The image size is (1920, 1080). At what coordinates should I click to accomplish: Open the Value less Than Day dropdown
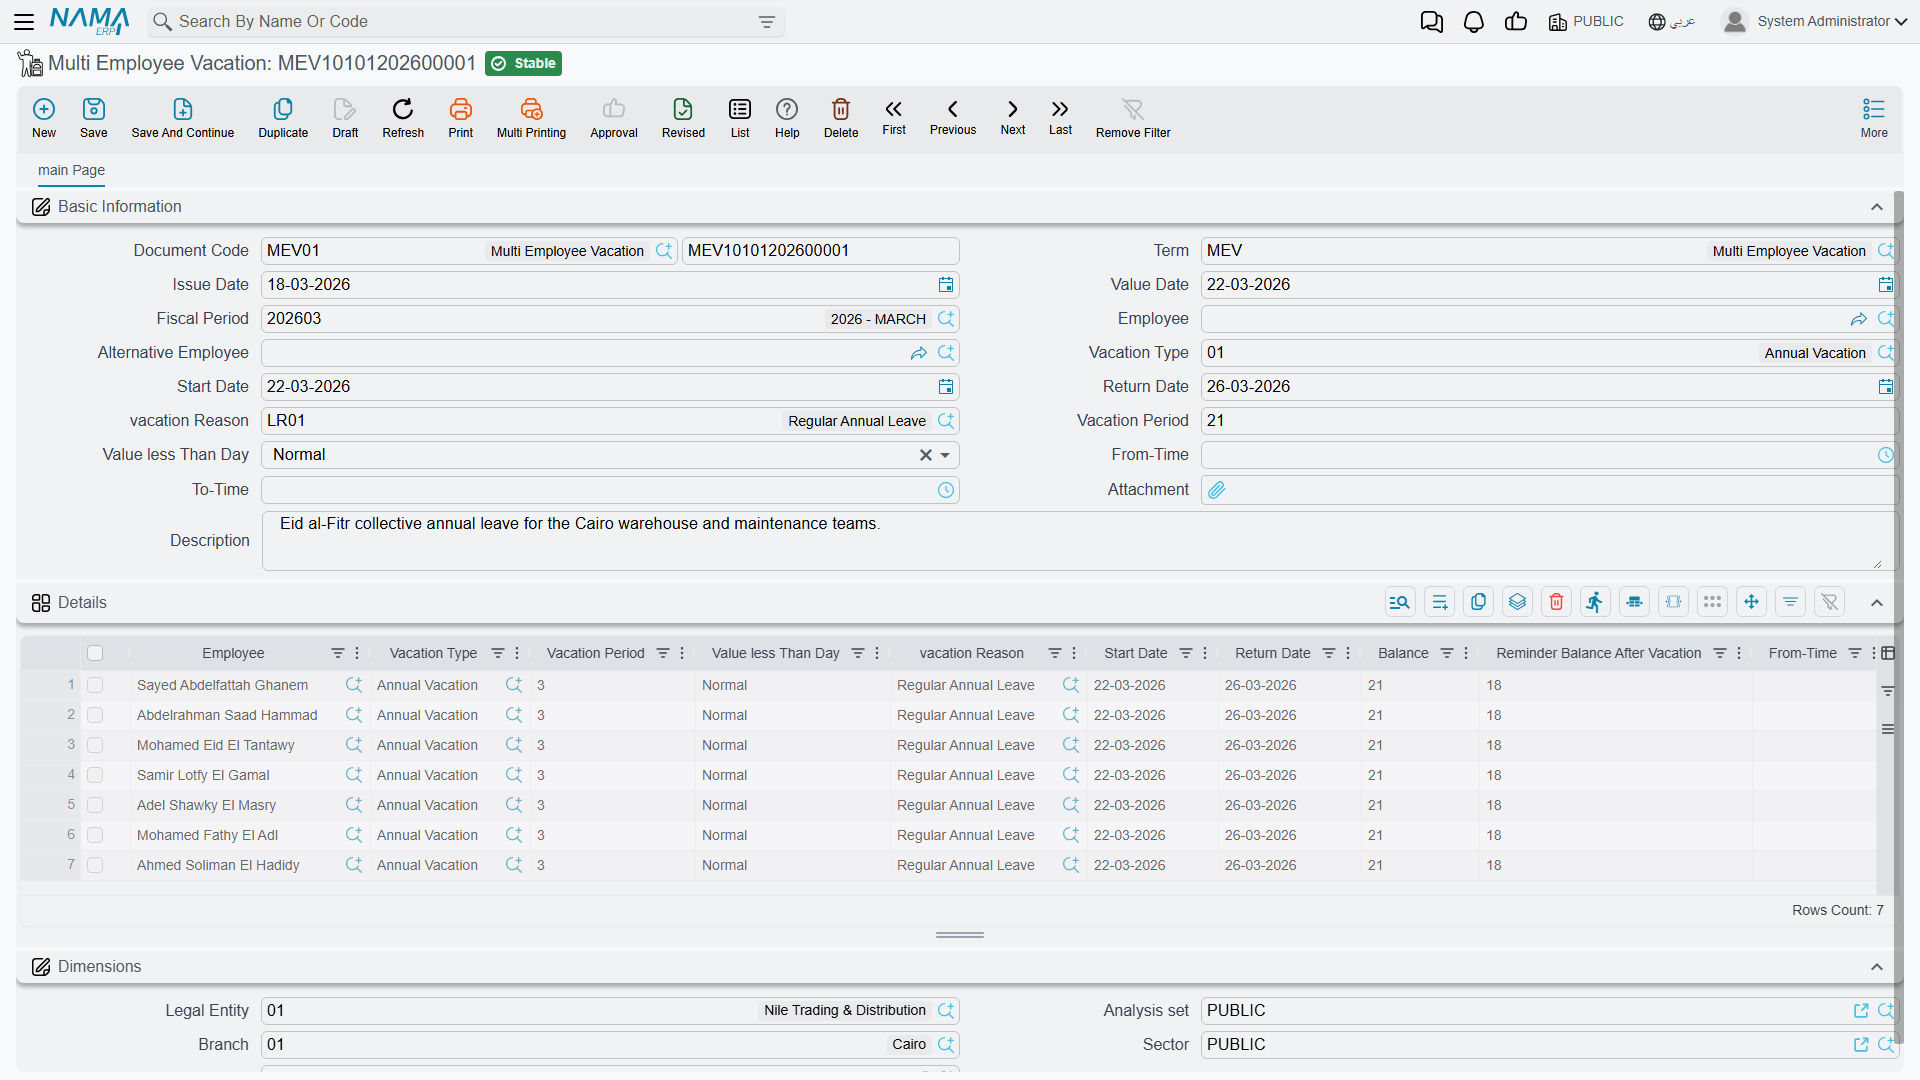(x=945, y=455)
